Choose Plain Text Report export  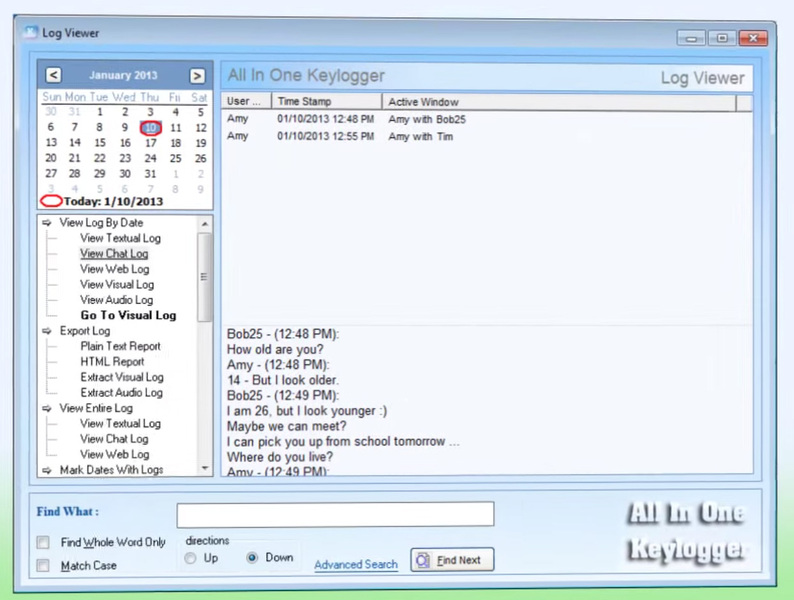[x=121, y=346]
